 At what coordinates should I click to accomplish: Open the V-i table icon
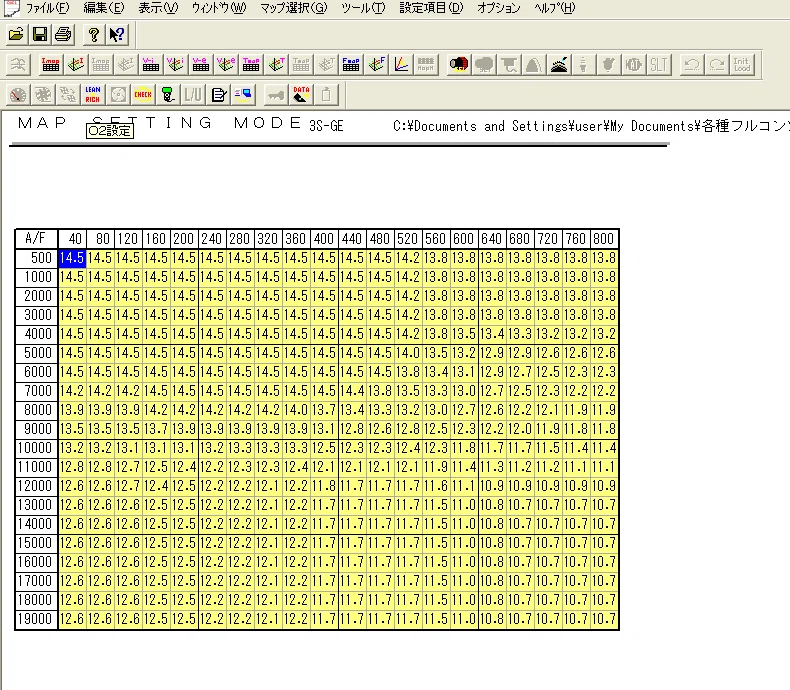pyautogui.click(x=150, y=64)
